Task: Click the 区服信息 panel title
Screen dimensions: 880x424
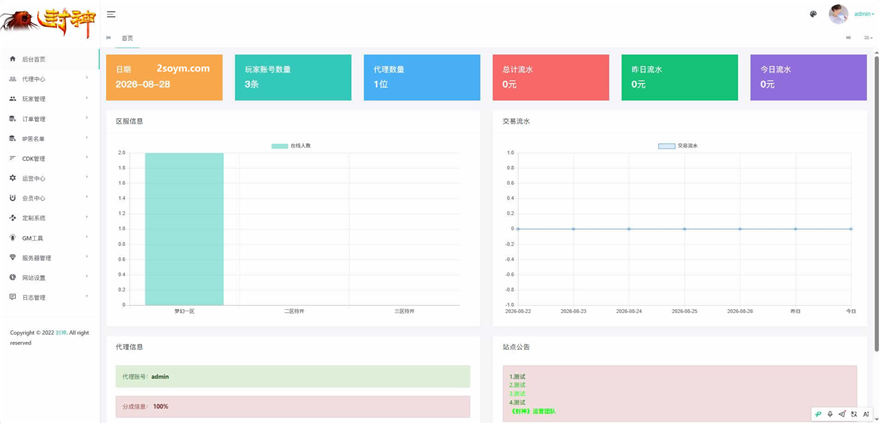Action: 129,121
